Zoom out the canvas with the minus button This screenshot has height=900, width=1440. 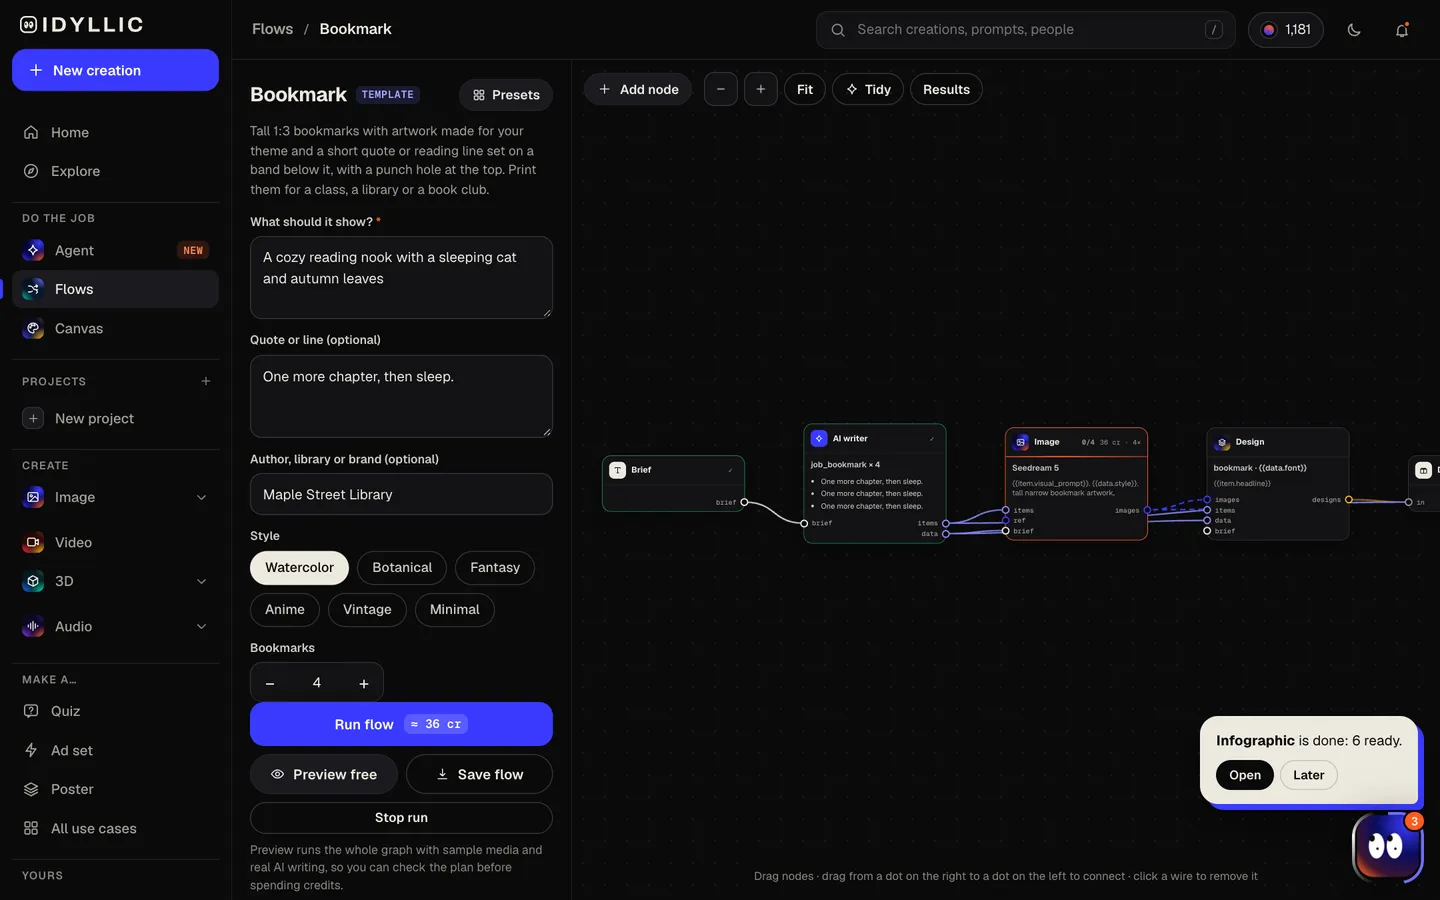coord(721,89)
